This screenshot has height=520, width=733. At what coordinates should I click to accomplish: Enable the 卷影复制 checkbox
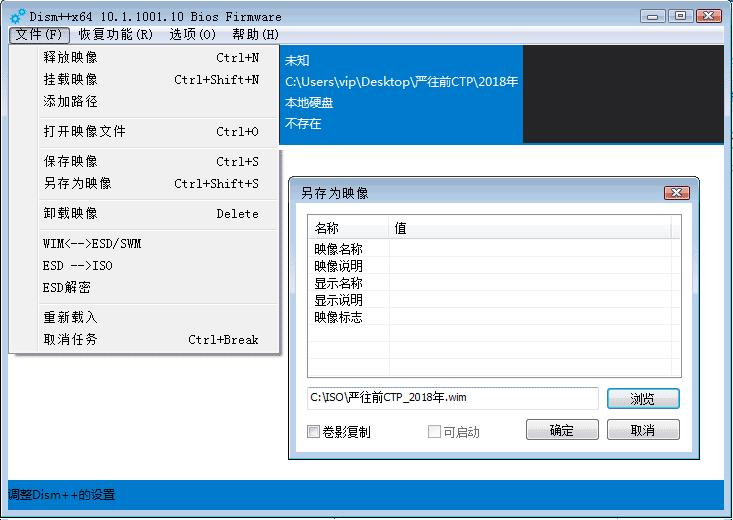(x=313, y=431)
